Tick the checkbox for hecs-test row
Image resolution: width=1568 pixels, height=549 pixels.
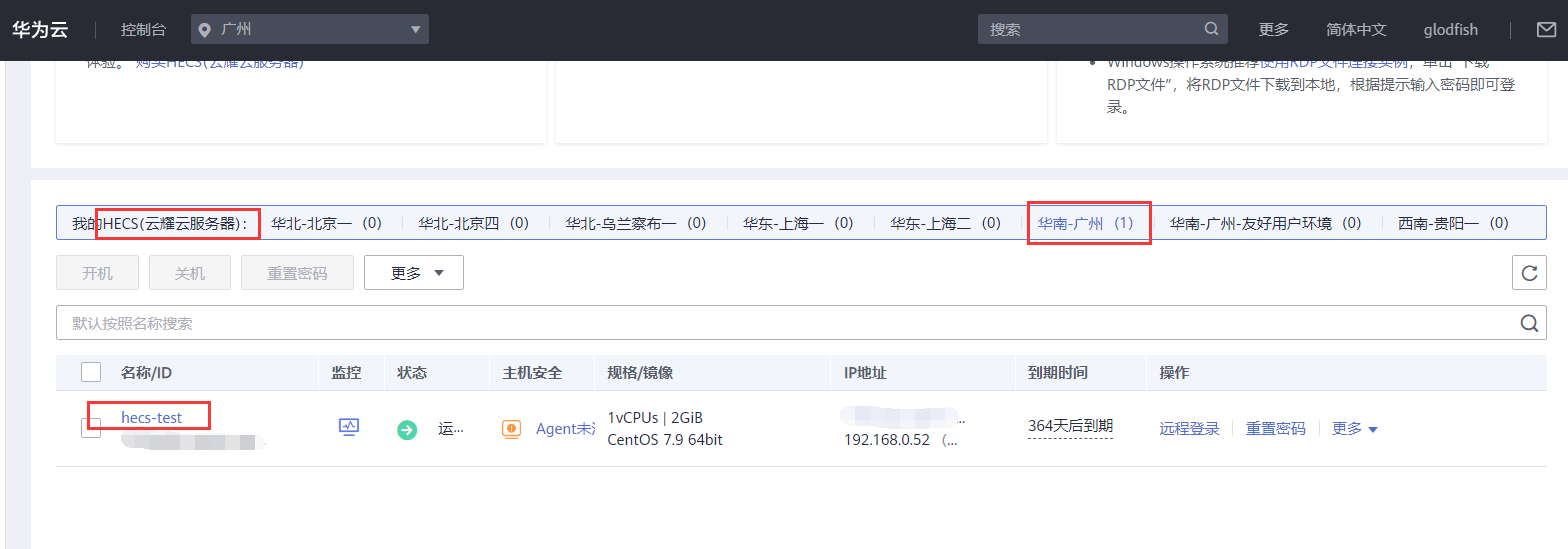pyautogui.click(x=91, y=428)
